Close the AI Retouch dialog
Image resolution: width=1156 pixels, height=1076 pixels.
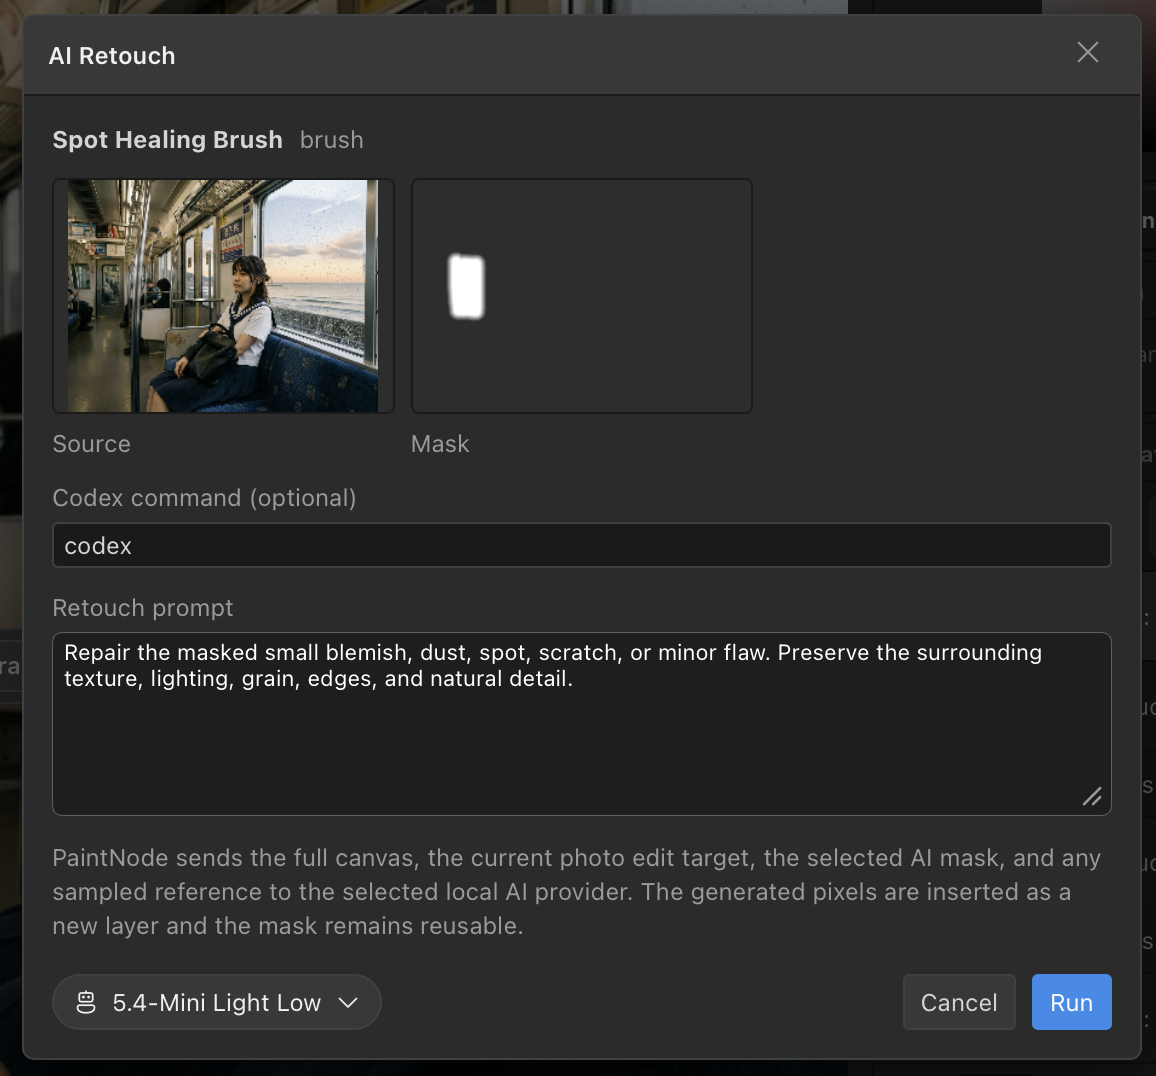[1087, 52]
